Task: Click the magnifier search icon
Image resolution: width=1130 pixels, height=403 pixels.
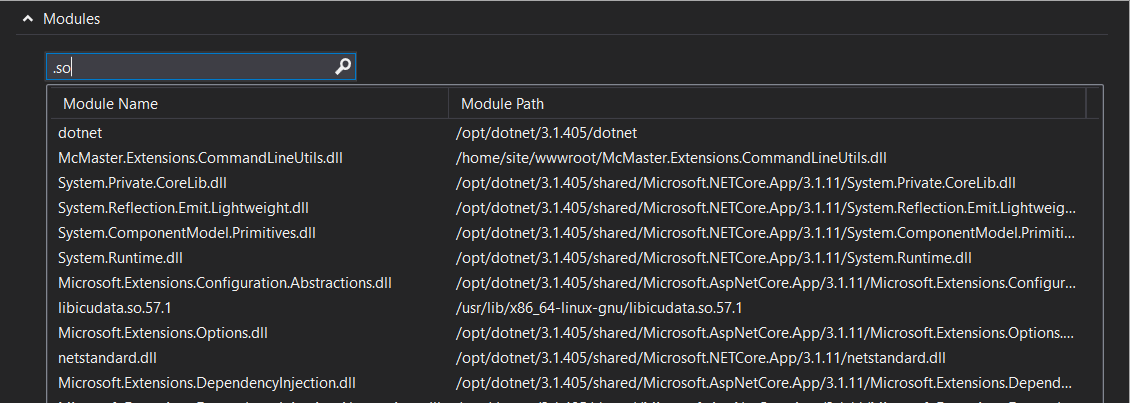Action: pos(343,67)
